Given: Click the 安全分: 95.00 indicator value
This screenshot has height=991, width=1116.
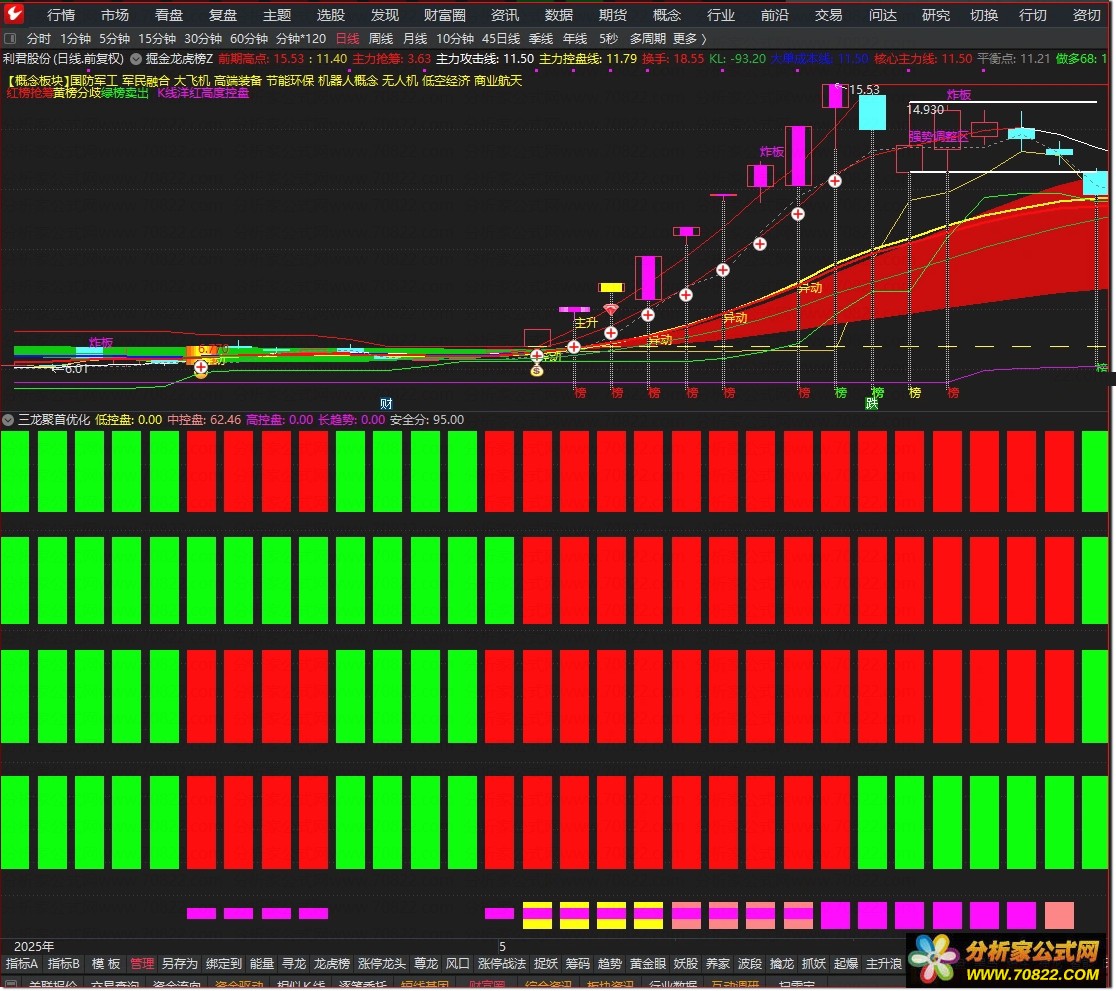Looking at the screenshot, I should tap(427, 420).
